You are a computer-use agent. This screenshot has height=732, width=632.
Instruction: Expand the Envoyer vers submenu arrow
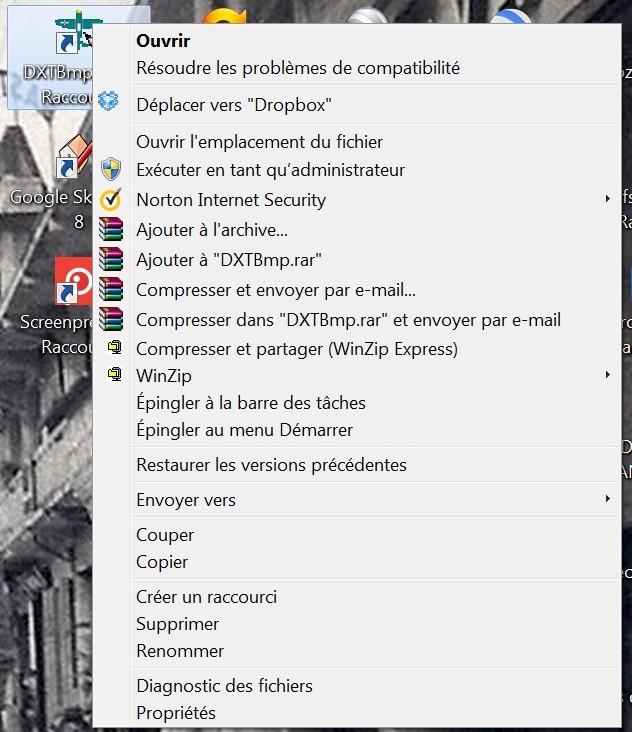[x=608, y=499]
